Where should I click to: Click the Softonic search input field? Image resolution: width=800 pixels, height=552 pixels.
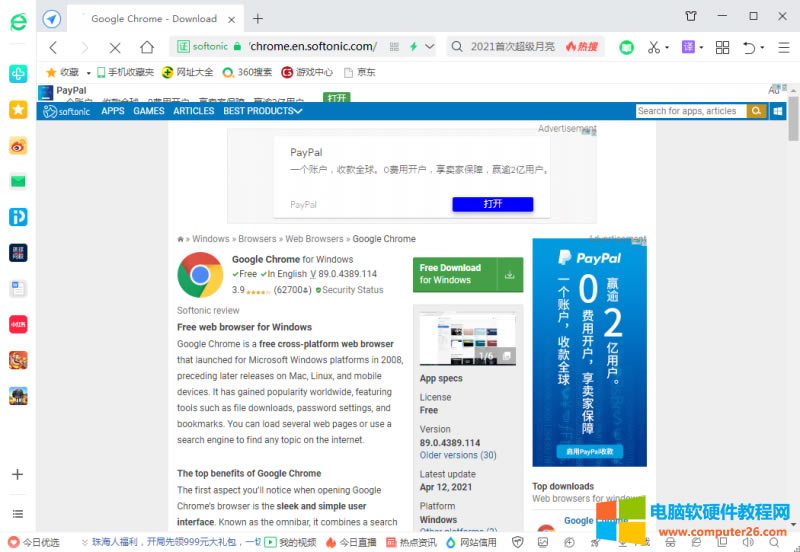[x=690, y=111]
